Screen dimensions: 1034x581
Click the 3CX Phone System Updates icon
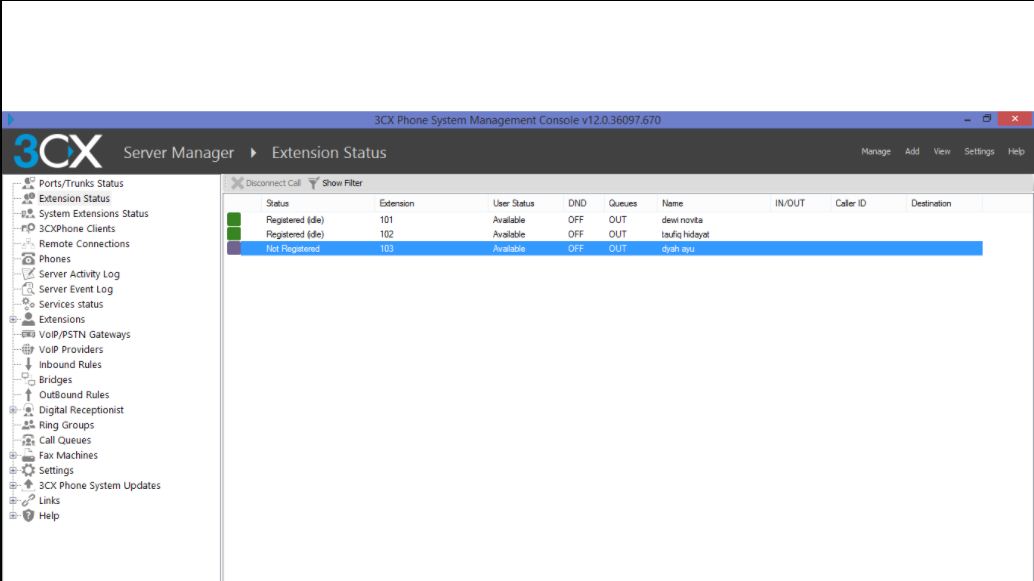click(x=28, y=485)
